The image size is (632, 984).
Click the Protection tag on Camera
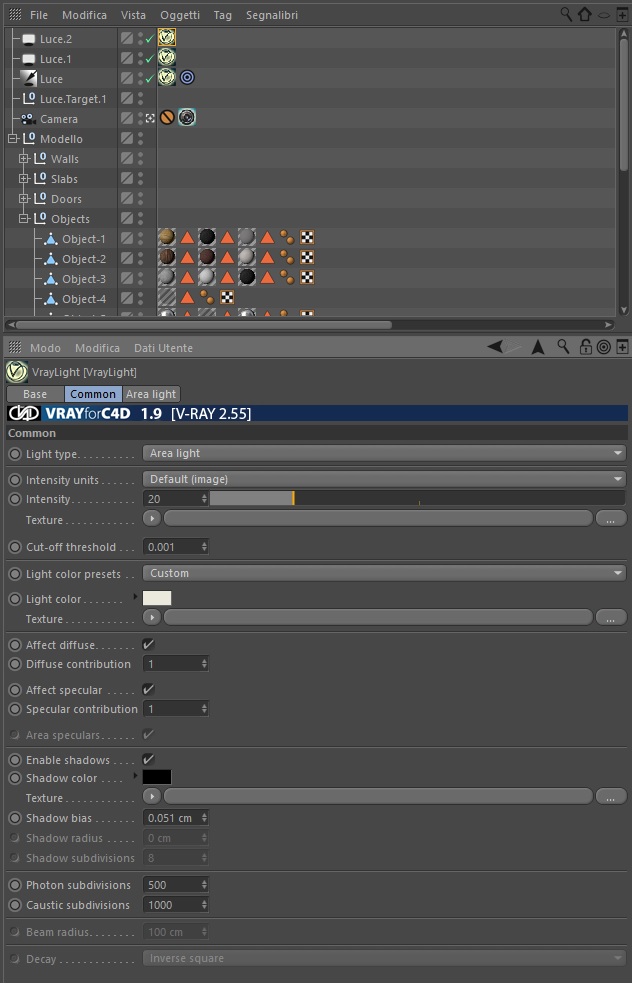[x=166, y=117]
